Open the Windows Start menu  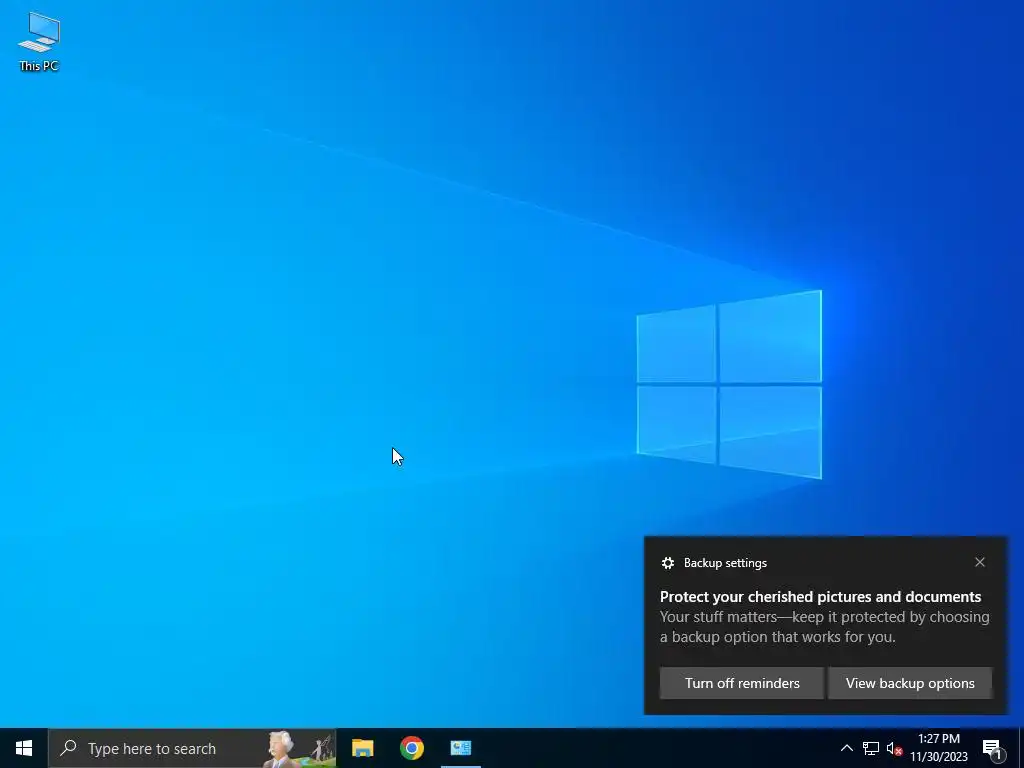click(x=24, y=748)
